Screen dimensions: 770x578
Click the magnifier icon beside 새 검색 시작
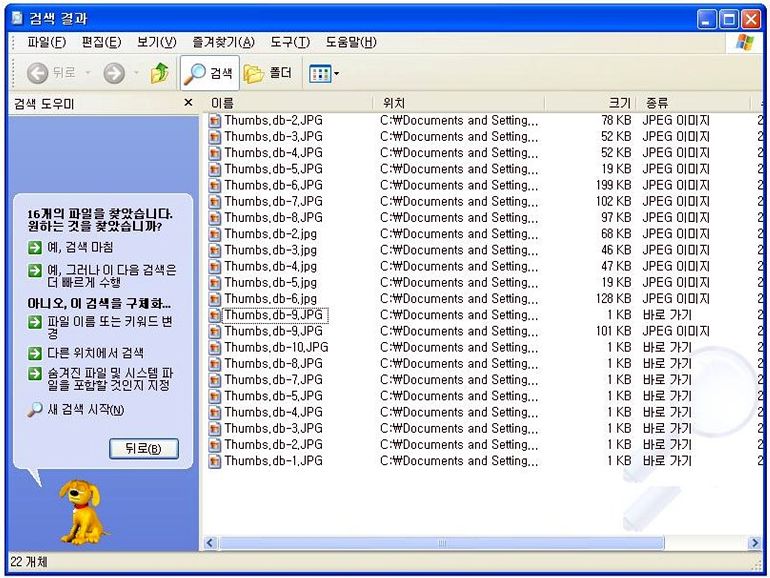click(x=34, y=410)
